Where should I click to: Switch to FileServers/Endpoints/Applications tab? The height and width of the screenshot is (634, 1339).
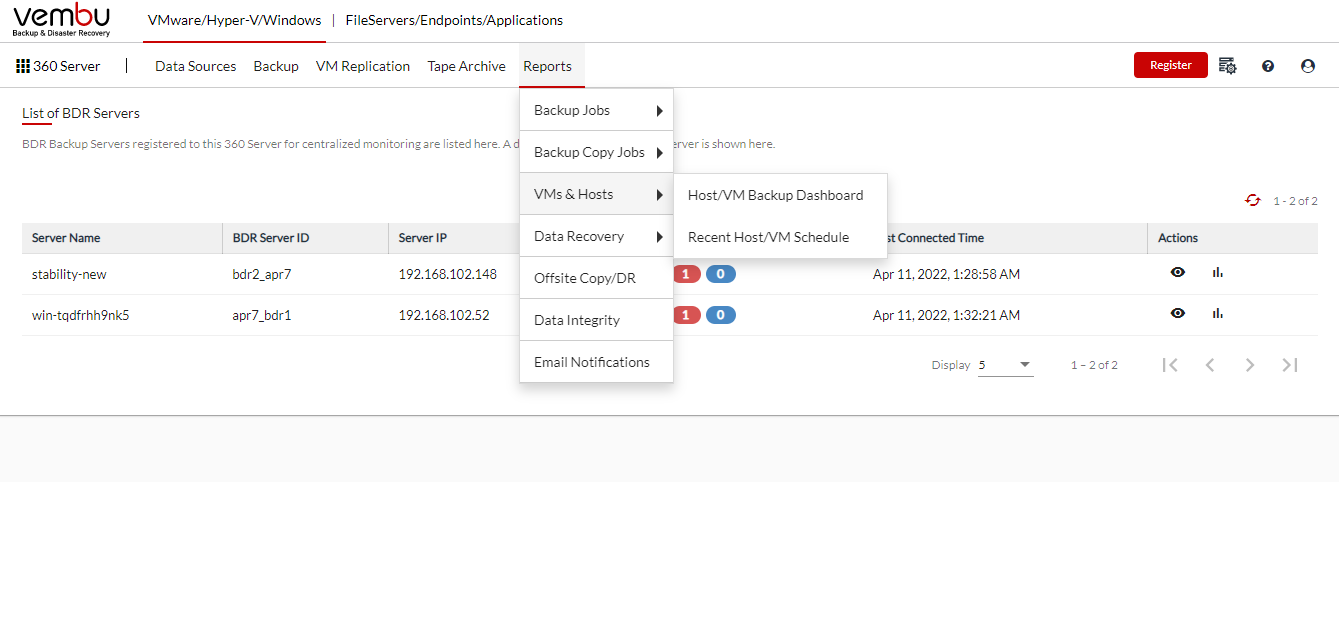click(x=454, y=20)
